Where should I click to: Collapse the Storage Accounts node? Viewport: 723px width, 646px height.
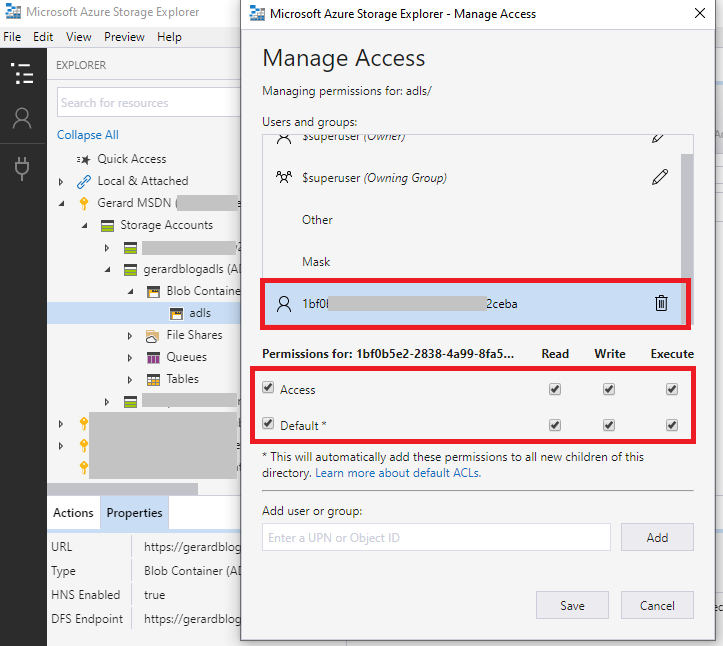coord(85,225)
